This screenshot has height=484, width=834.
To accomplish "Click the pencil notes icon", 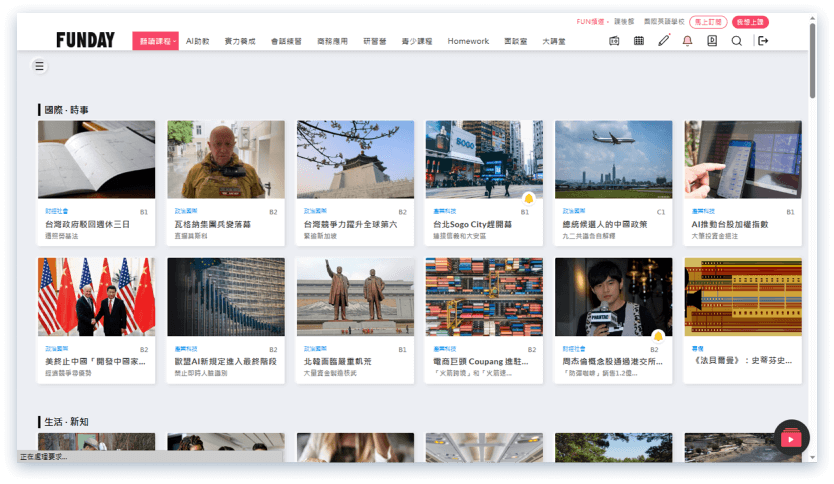I will pos(663,40).
